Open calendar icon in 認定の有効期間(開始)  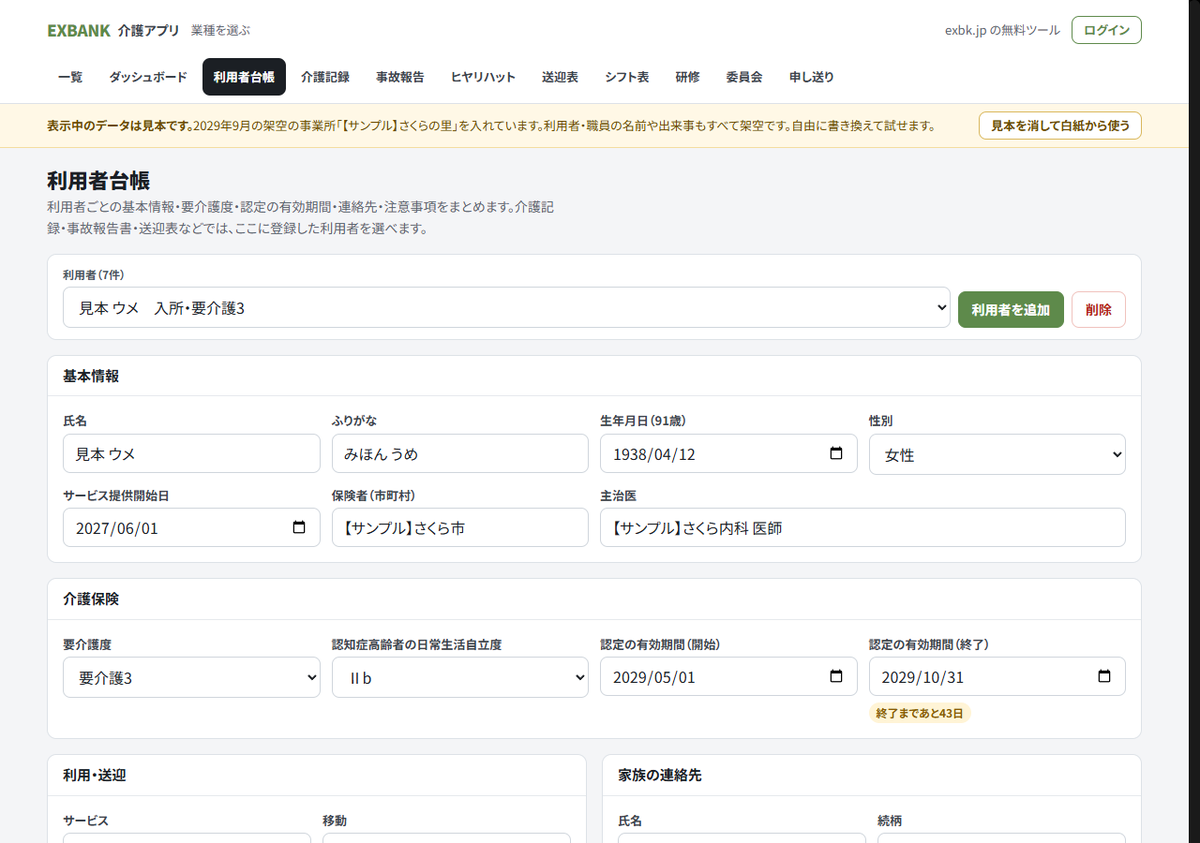[836, 677]
